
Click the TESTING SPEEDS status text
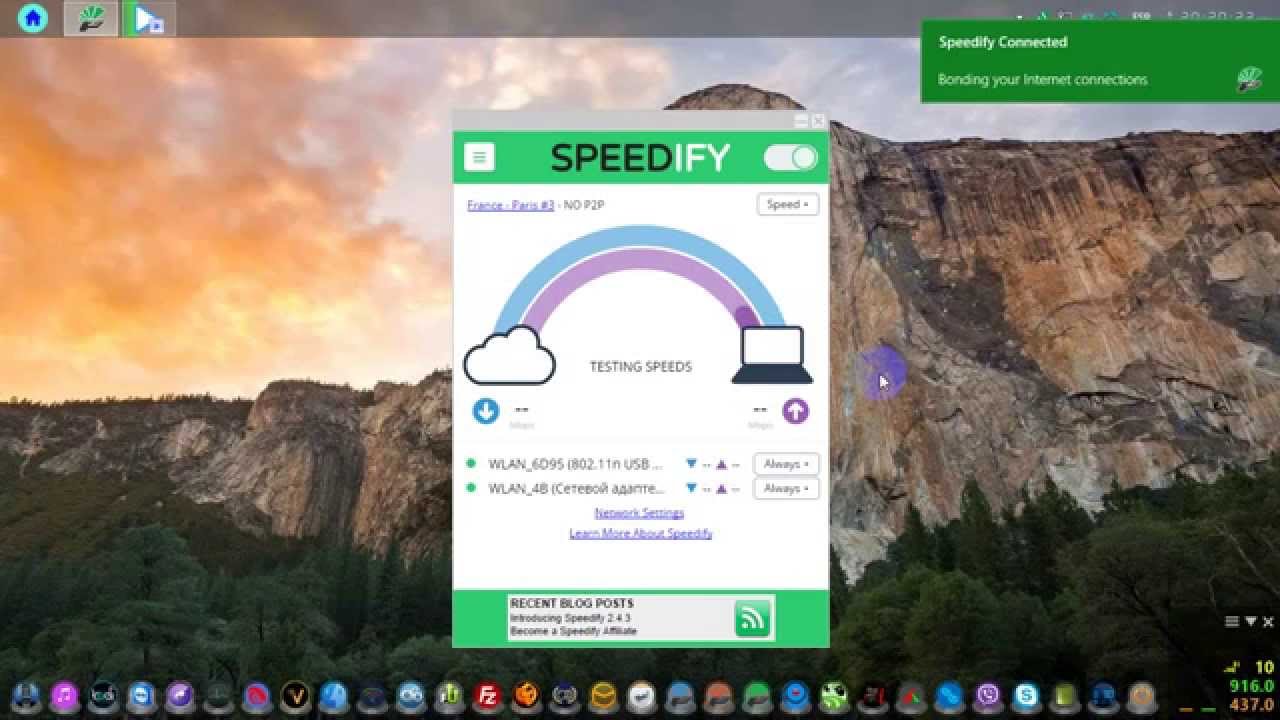(641, 367)
